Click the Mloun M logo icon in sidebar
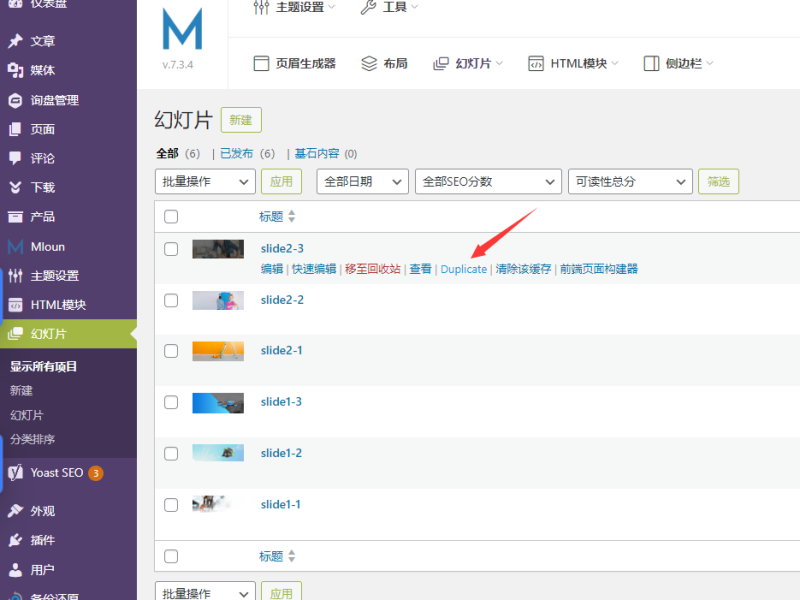Viewport: 800px width, 600px height. click(15, 247)
